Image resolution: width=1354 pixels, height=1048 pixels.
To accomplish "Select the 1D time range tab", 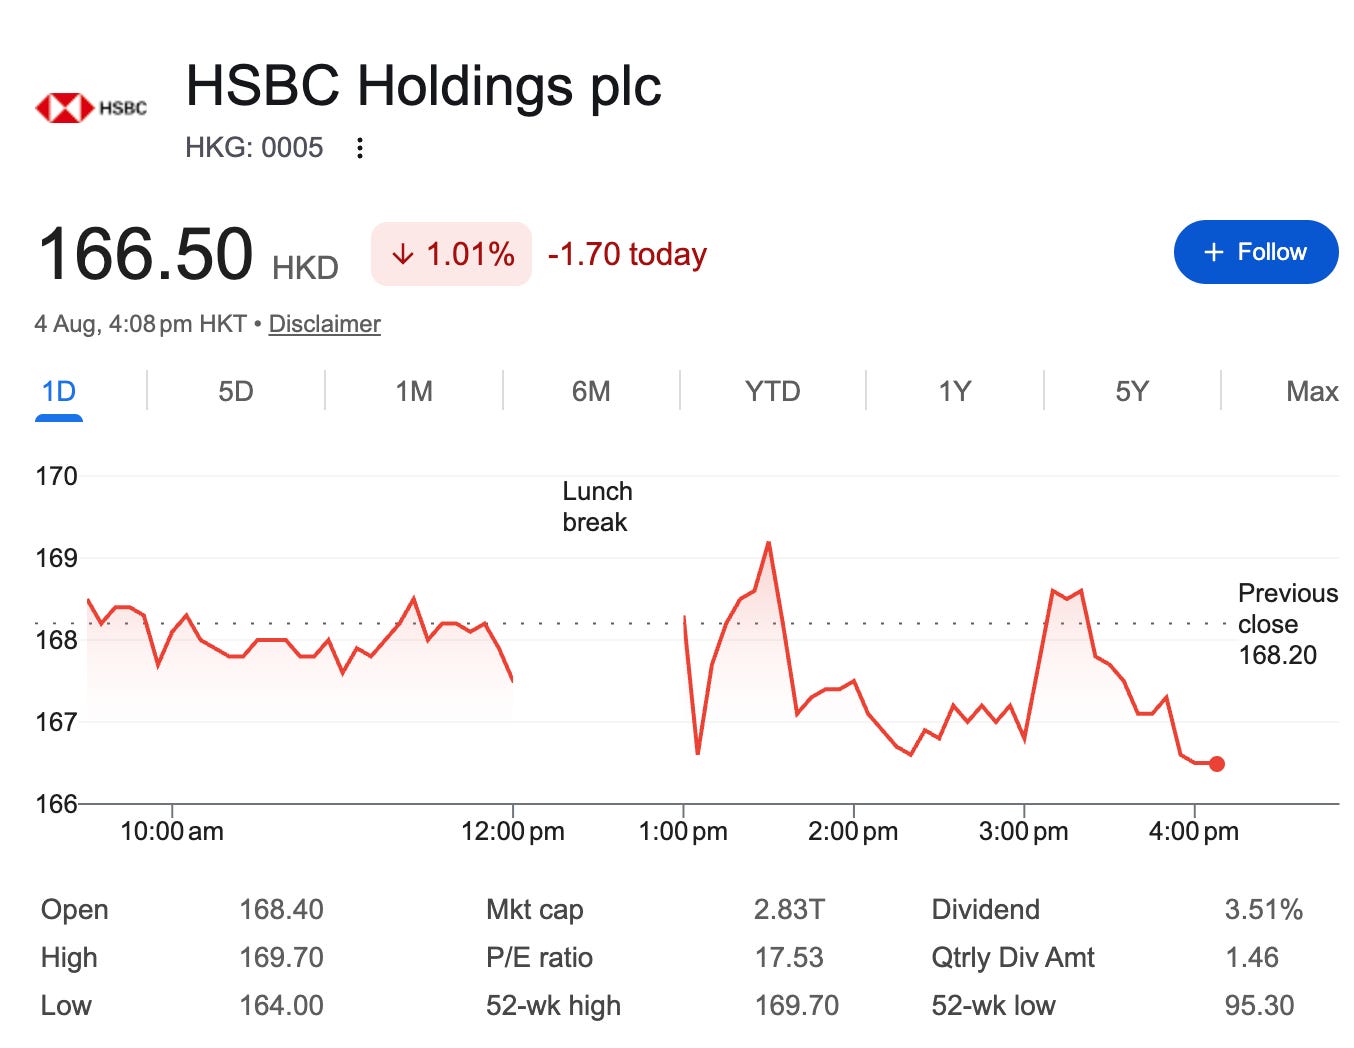I will click(59, 391).
